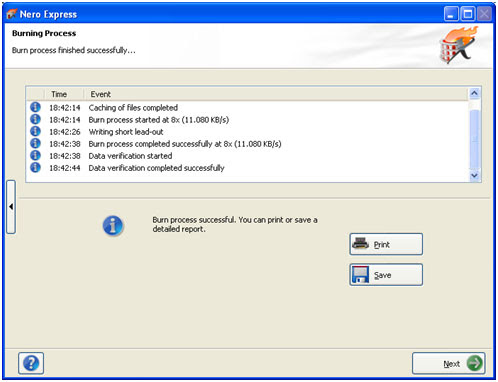
Task: Click the Print report button
Action: (386, 244)
